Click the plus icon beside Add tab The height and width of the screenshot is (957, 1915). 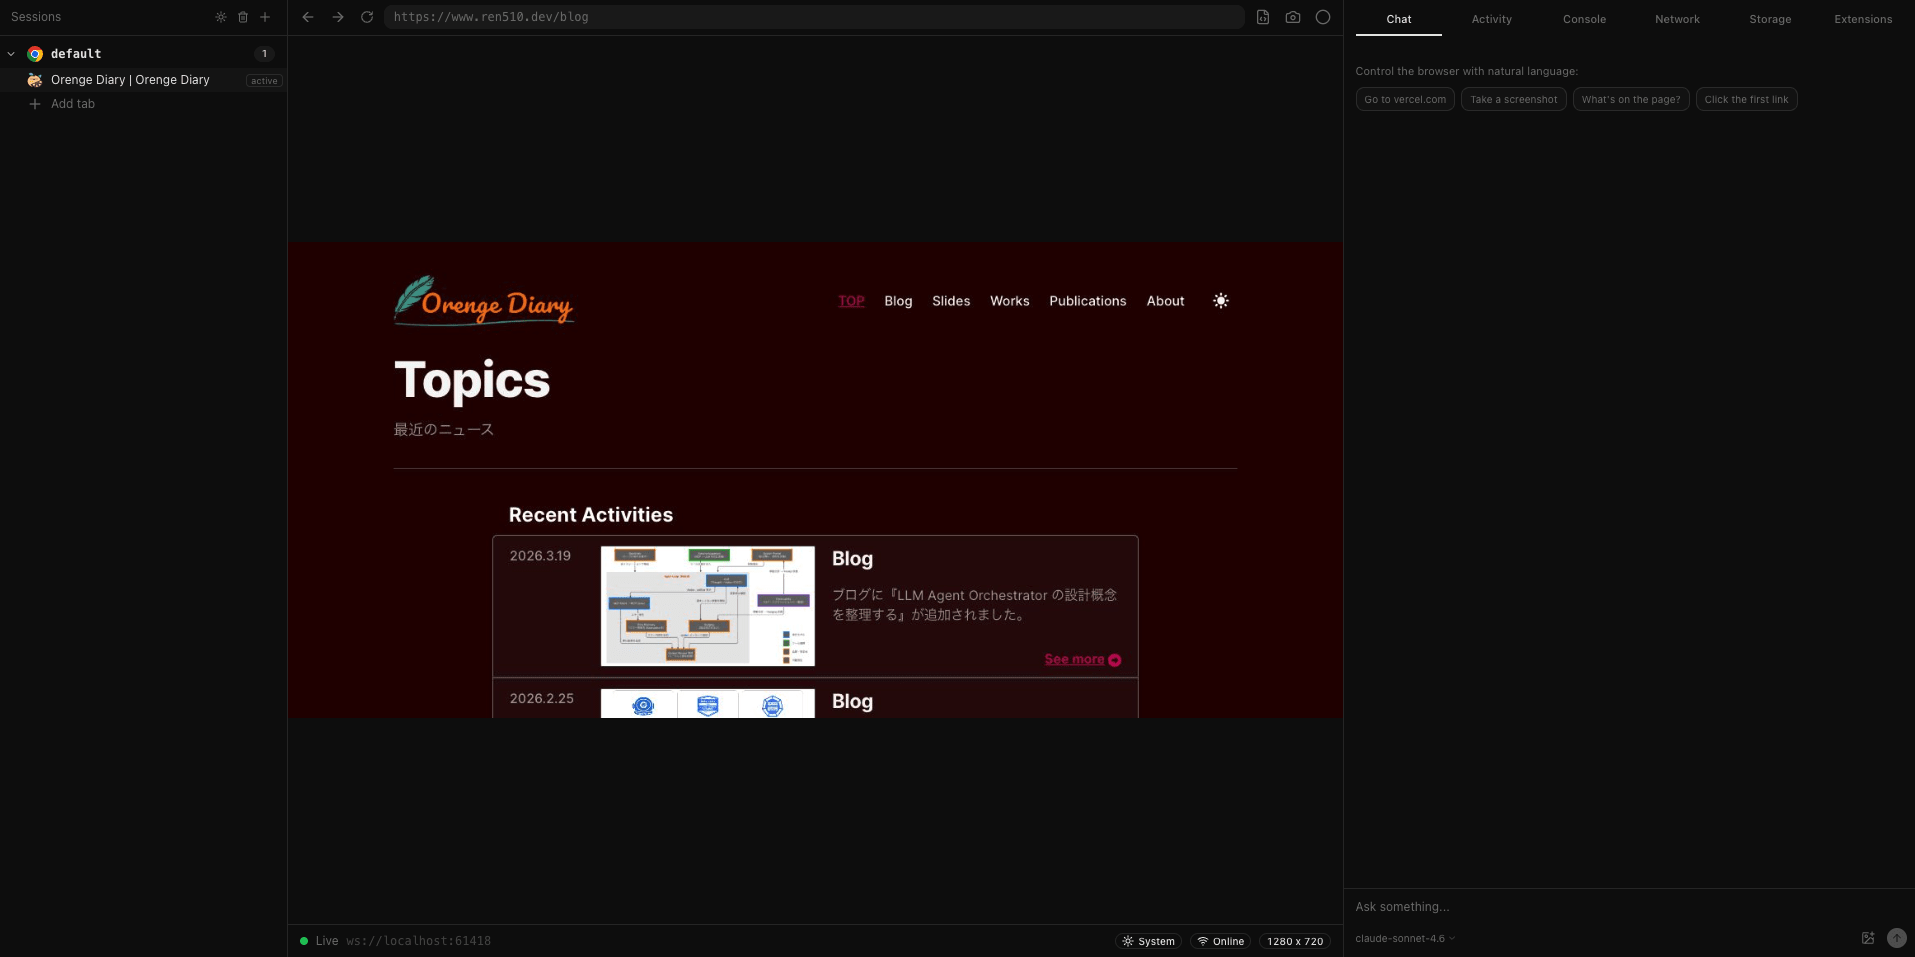pyautogui.click(x=35, y=104)
